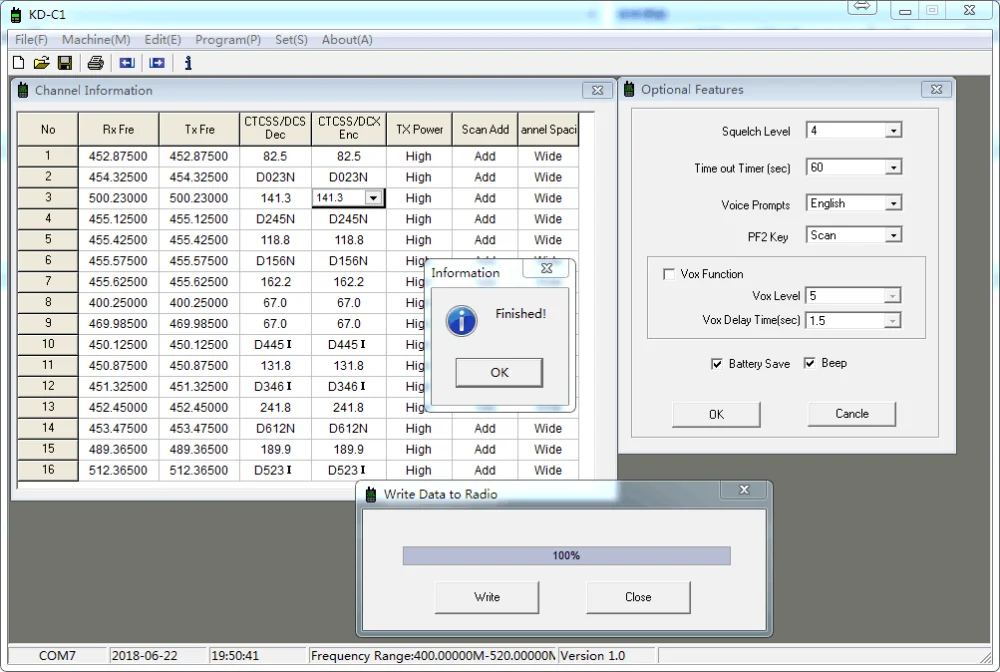Click the Save floppy disk icon

point(65,63)
